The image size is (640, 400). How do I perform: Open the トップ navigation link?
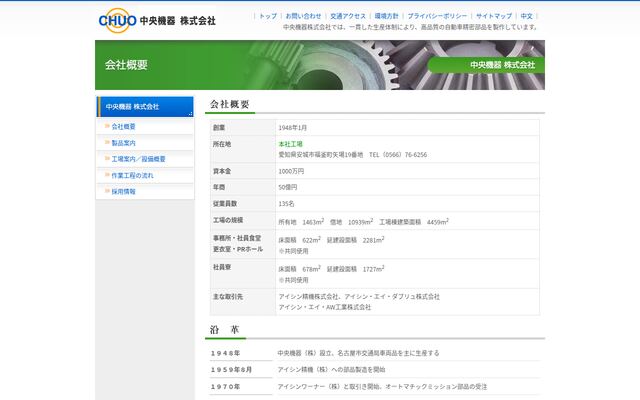click(x=268, y=16)
